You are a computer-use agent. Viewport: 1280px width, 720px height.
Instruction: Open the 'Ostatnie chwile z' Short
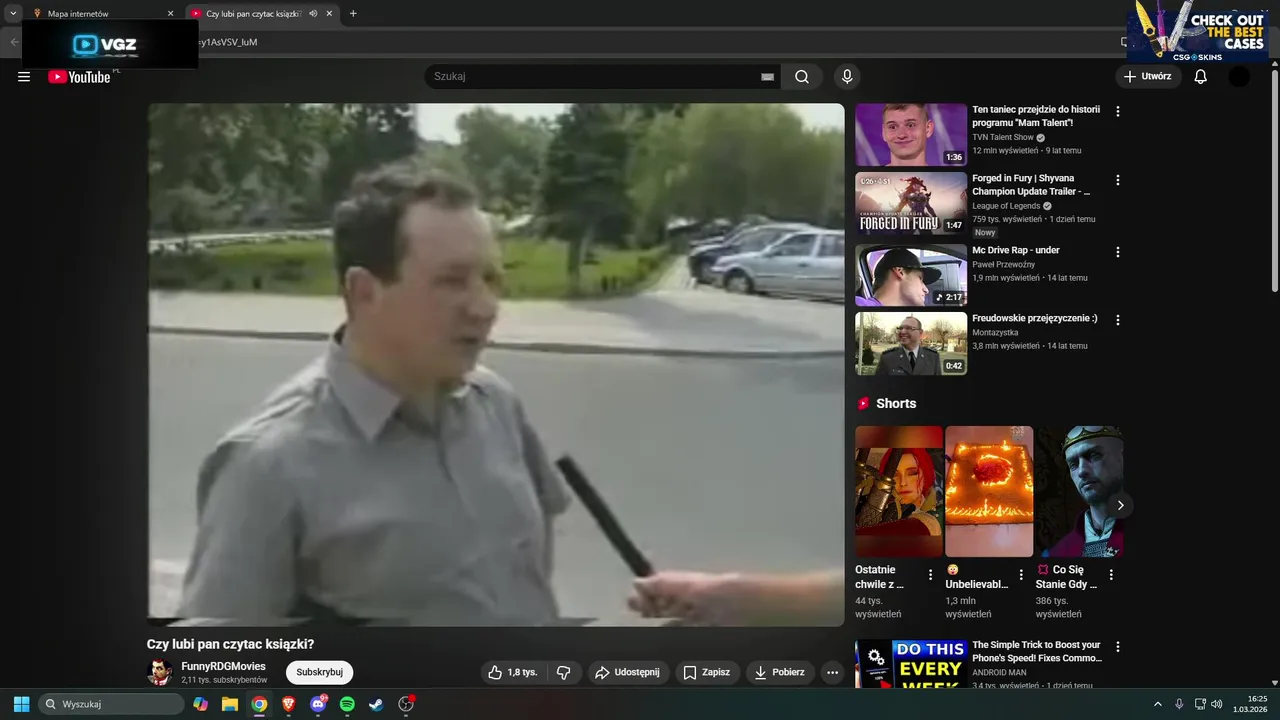(x=899, y=491)
